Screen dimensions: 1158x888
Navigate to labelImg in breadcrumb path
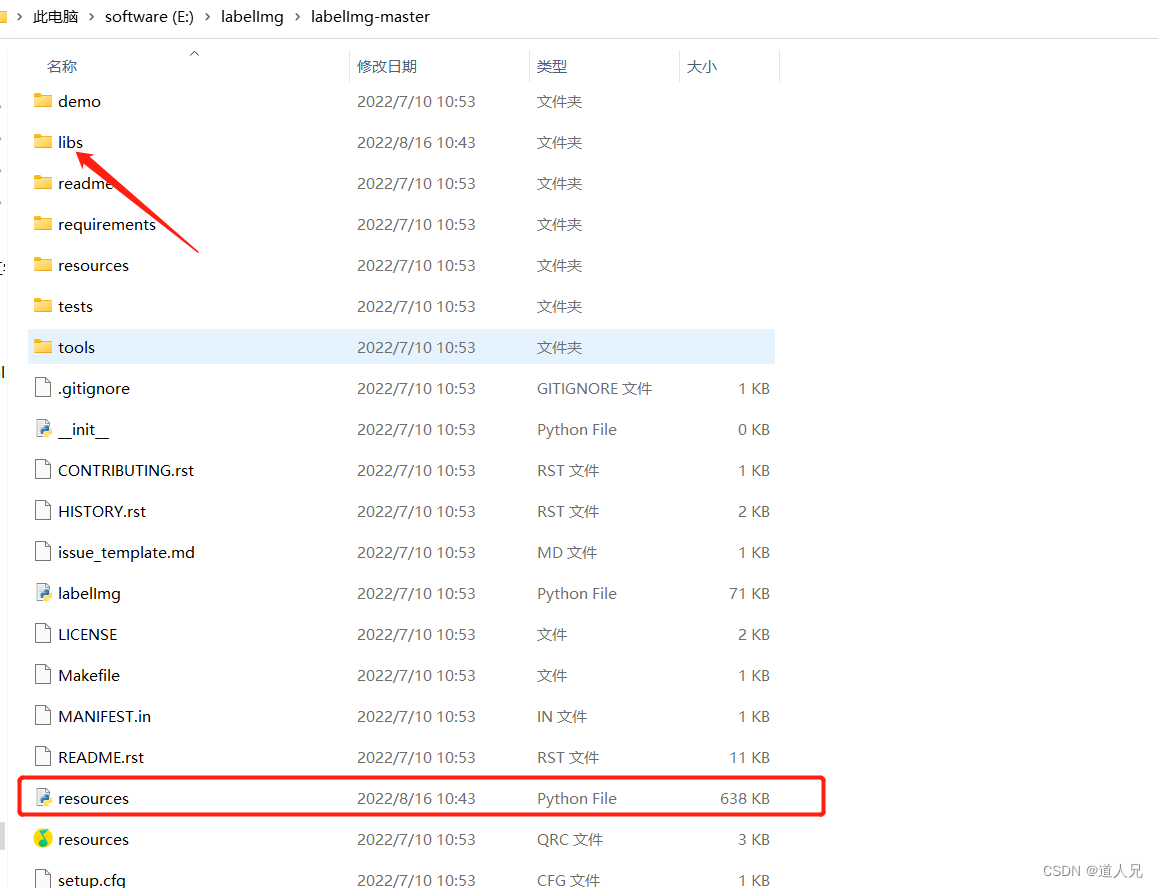click(x=252, y=16)
